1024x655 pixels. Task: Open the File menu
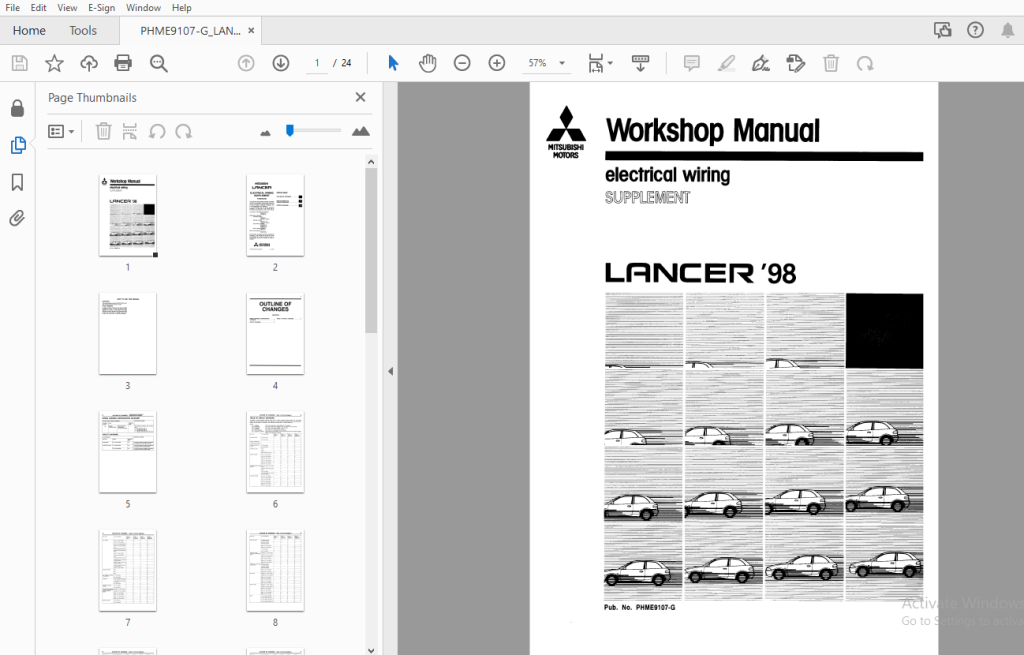[x=12, y=8]
